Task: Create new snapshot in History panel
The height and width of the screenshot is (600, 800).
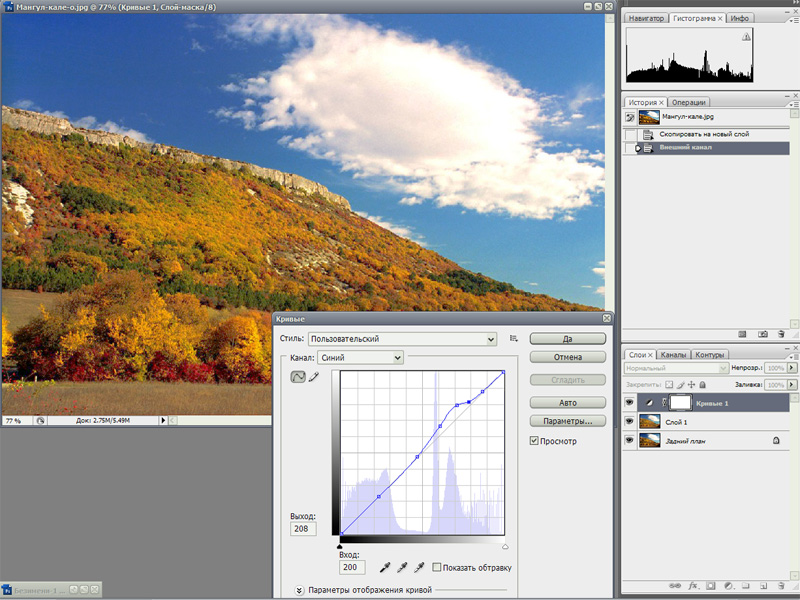Action: coord(762,333)
